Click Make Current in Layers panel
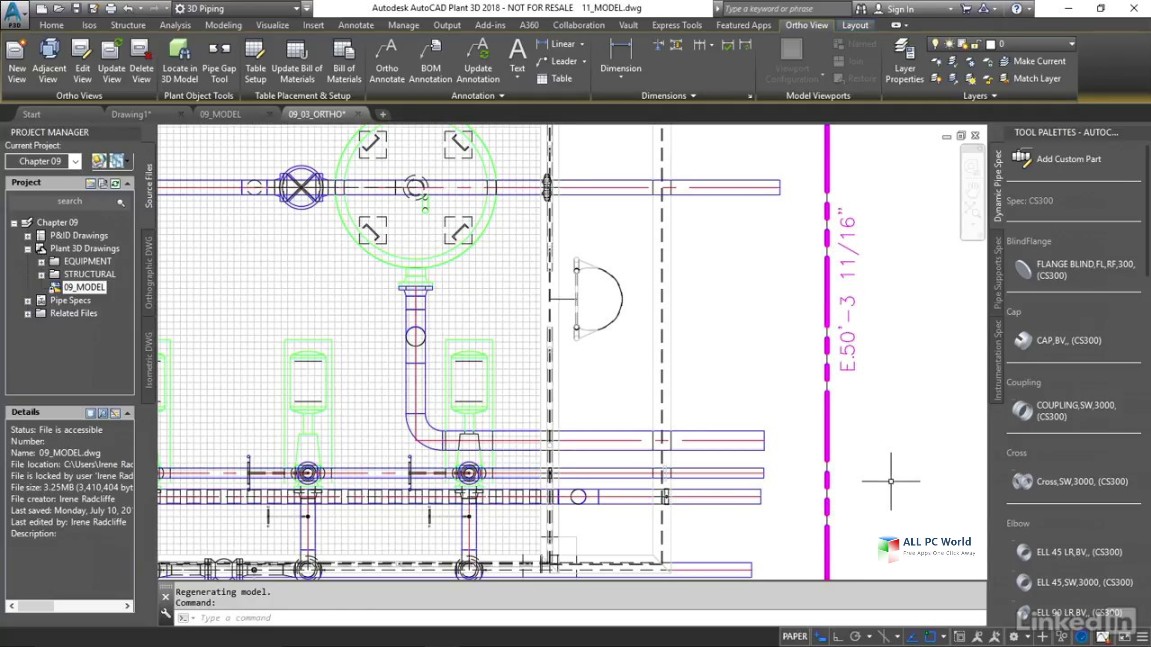Image resolution: width=1151 pixels, height=647 pixels. [x=1030, y=61]
